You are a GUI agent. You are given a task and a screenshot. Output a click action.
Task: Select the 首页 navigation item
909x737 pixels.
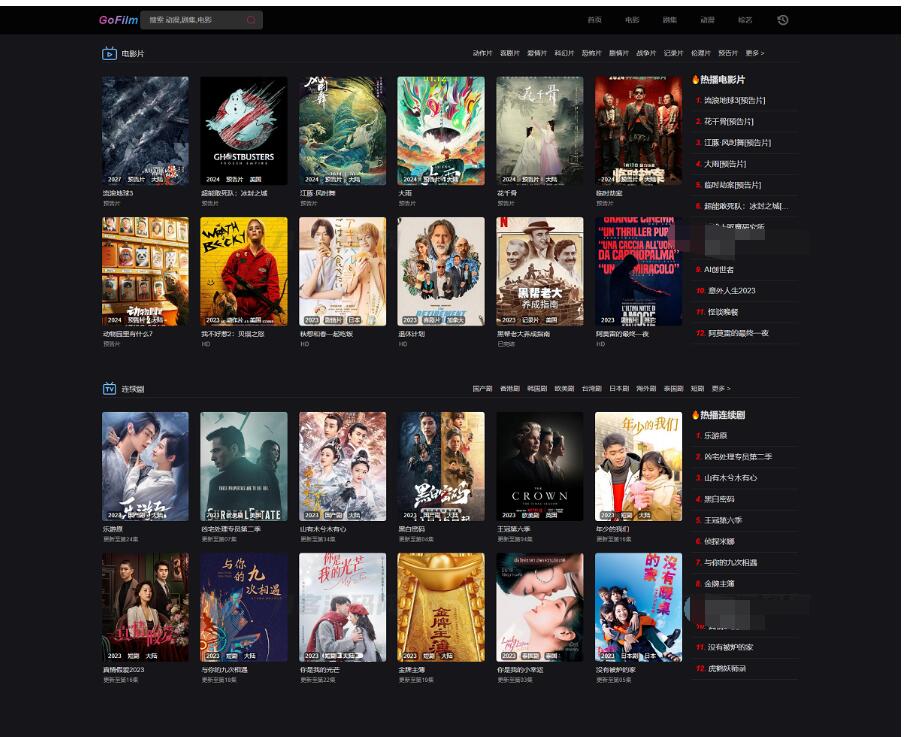click(594, 20)
